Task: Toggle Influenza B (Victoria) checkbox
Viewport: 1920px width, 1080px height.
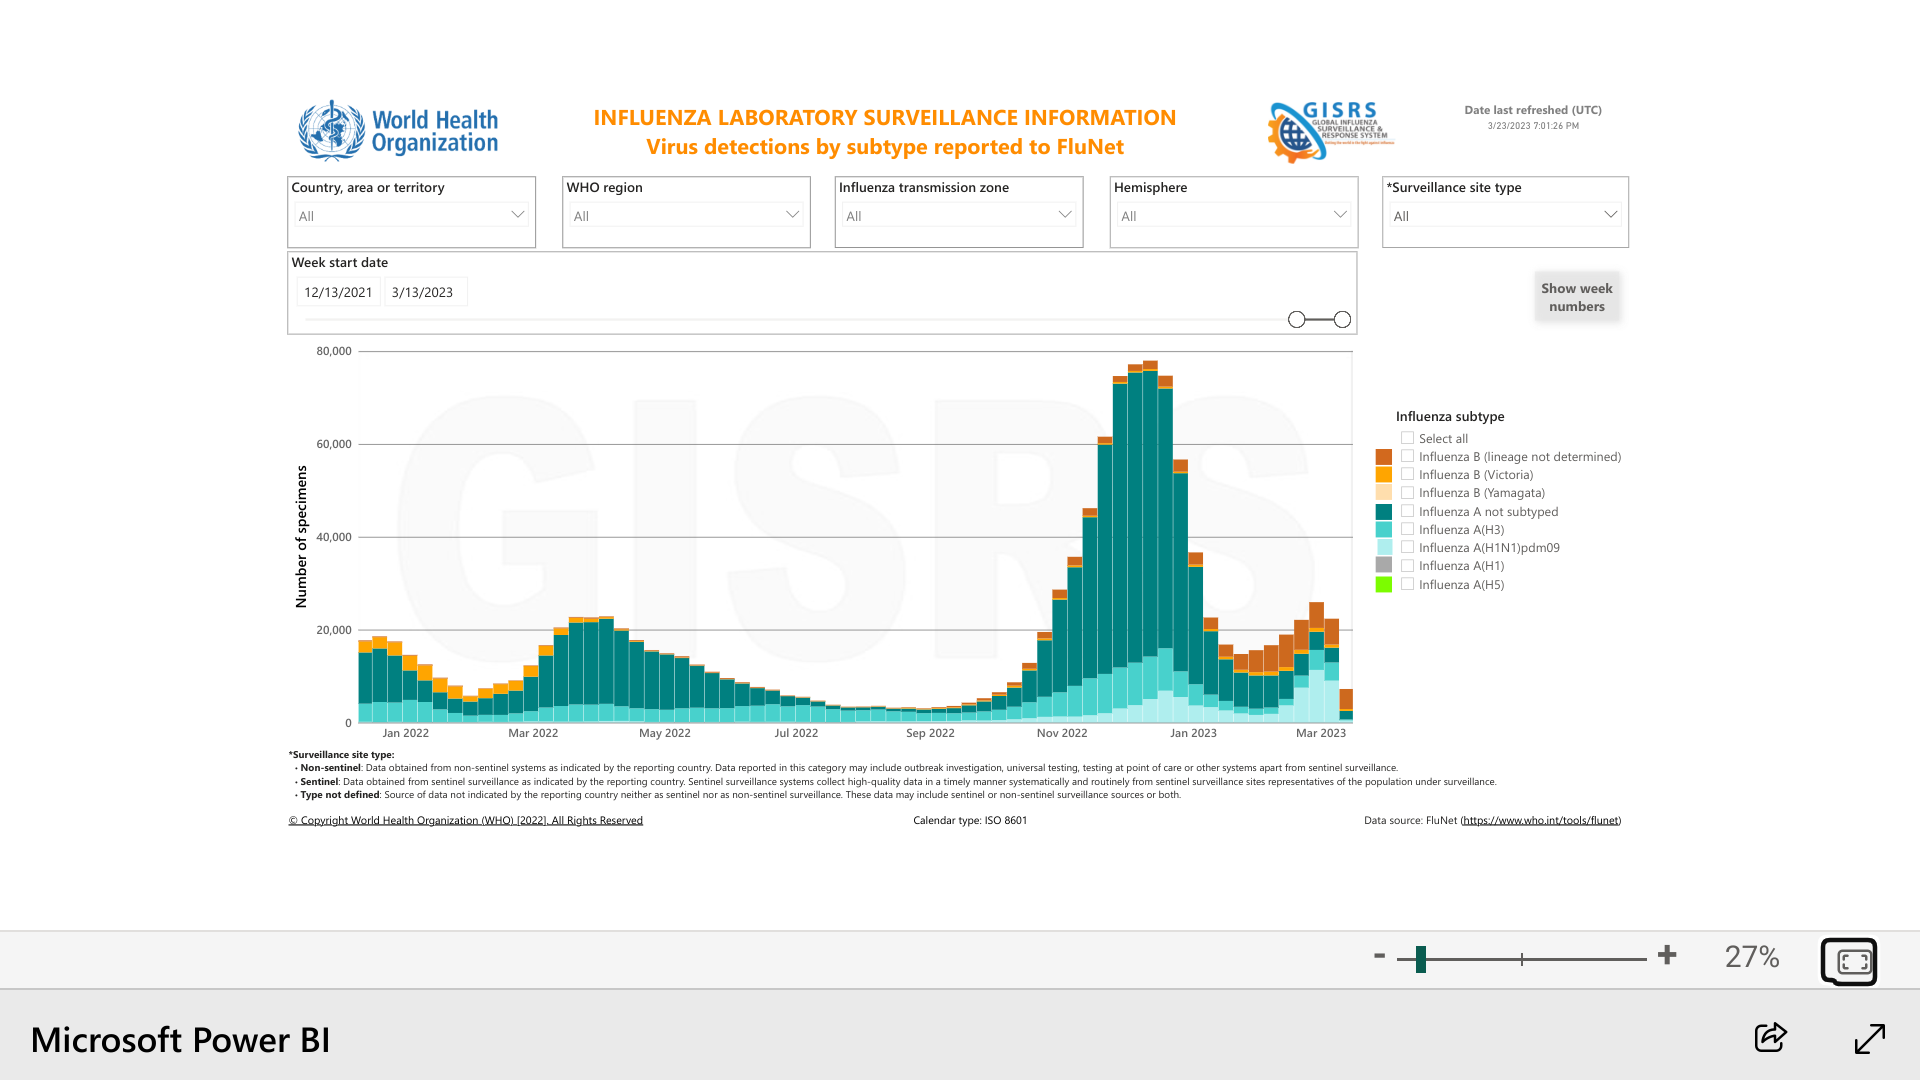Action: click(x=1407, y=474)
